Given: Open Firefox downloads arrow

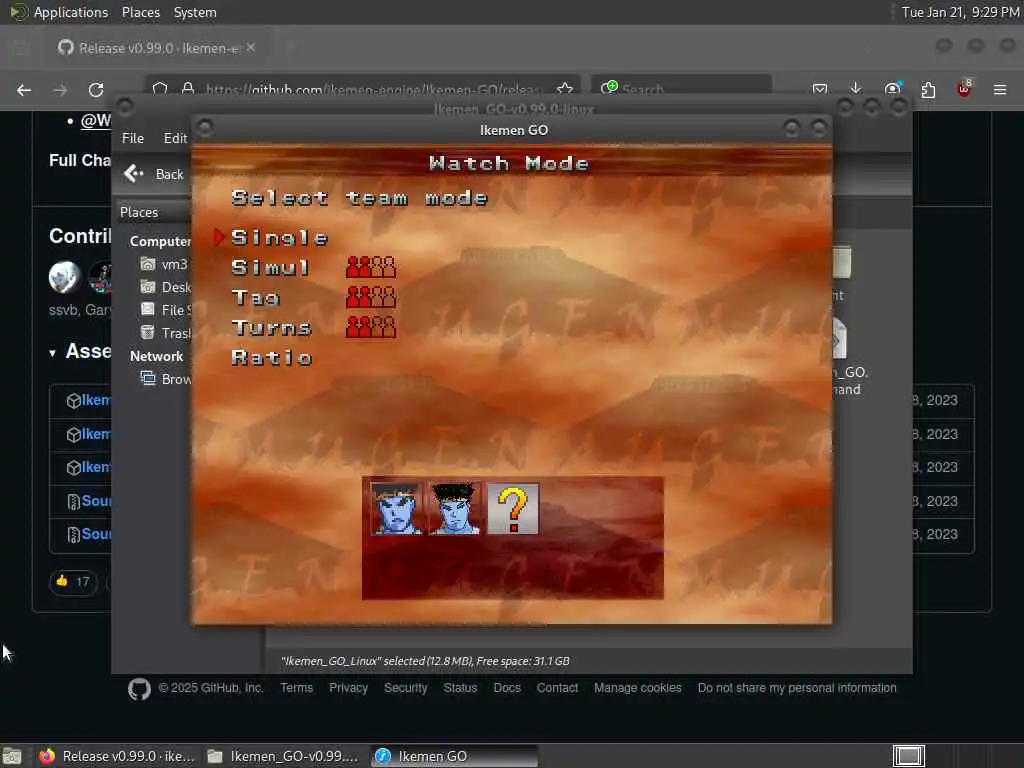Looking at the screenshot, I should [856, 89].
